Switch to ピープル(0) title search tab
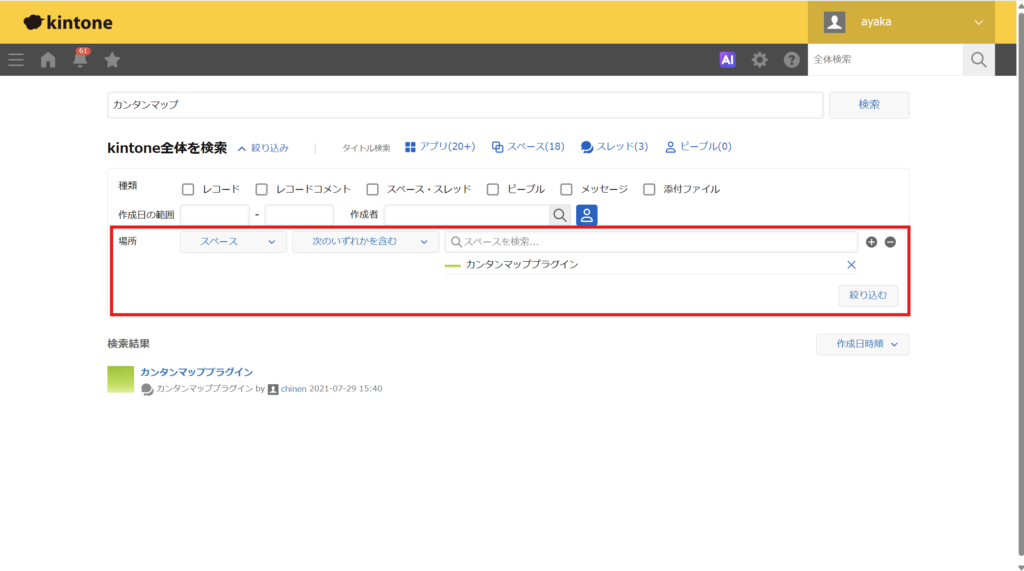The image size is (1024, 571). [x=698, y=147]
